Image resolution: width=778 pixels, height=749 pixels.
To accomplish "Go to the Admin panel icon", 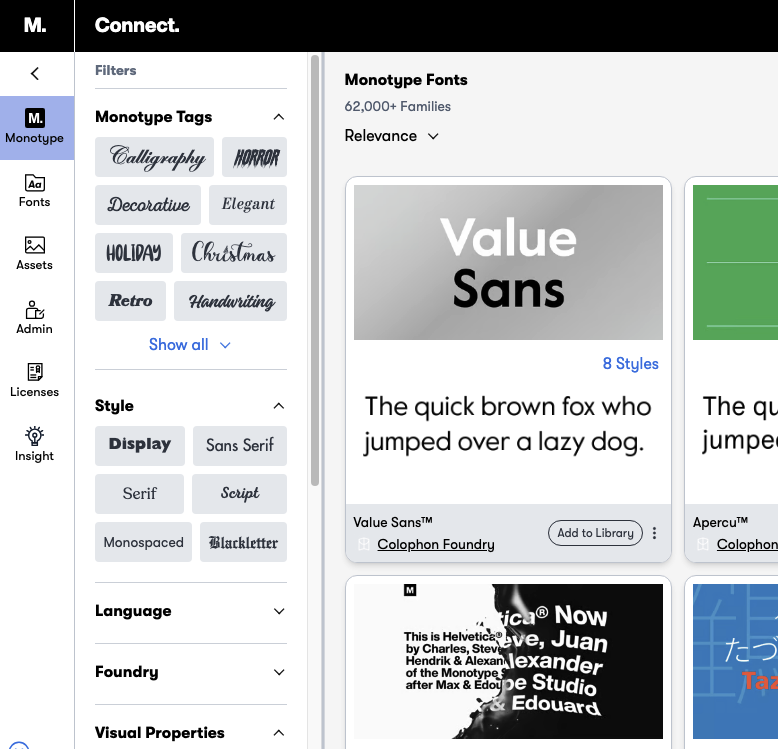I will coord(35,317).
